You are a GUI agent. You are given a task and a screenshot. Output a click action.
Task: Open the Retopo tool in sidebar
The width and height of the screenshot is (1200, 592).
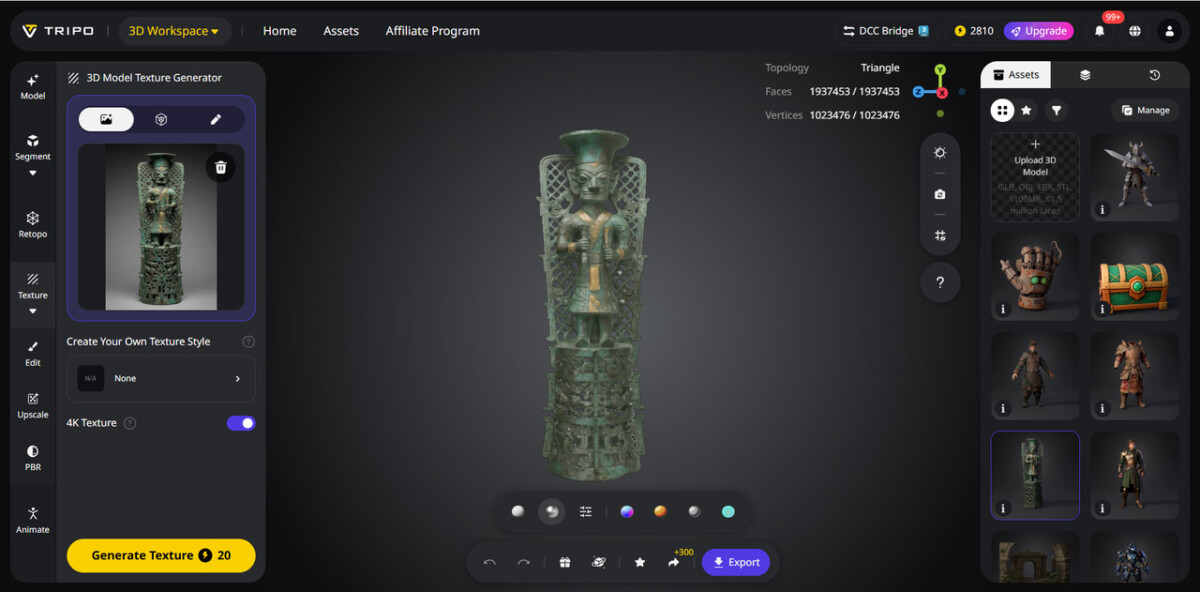point(32,224)
